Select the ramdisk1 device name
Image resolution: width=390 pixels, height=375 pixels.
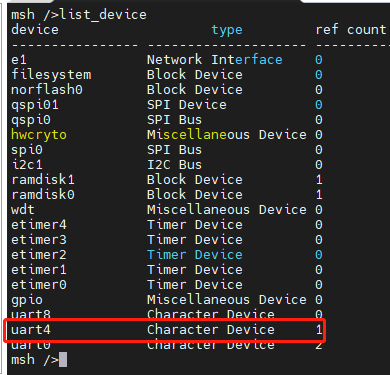click(x=43, y=180)
